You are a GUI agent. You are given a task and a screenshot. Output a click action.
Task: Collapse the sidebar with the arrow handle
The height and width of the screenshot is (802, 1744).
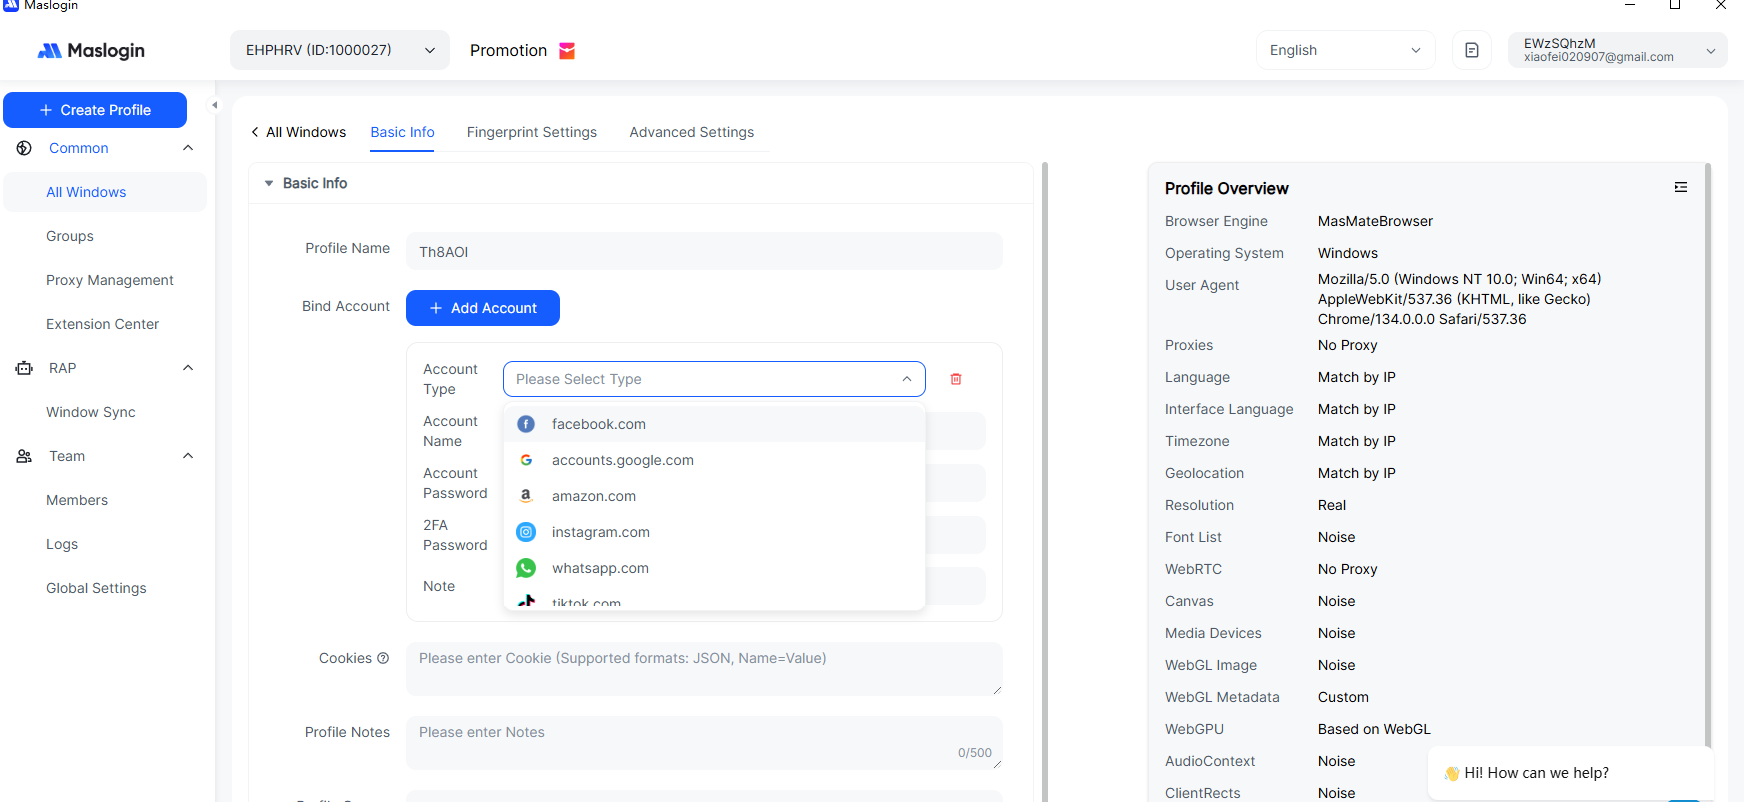(214, 105)
